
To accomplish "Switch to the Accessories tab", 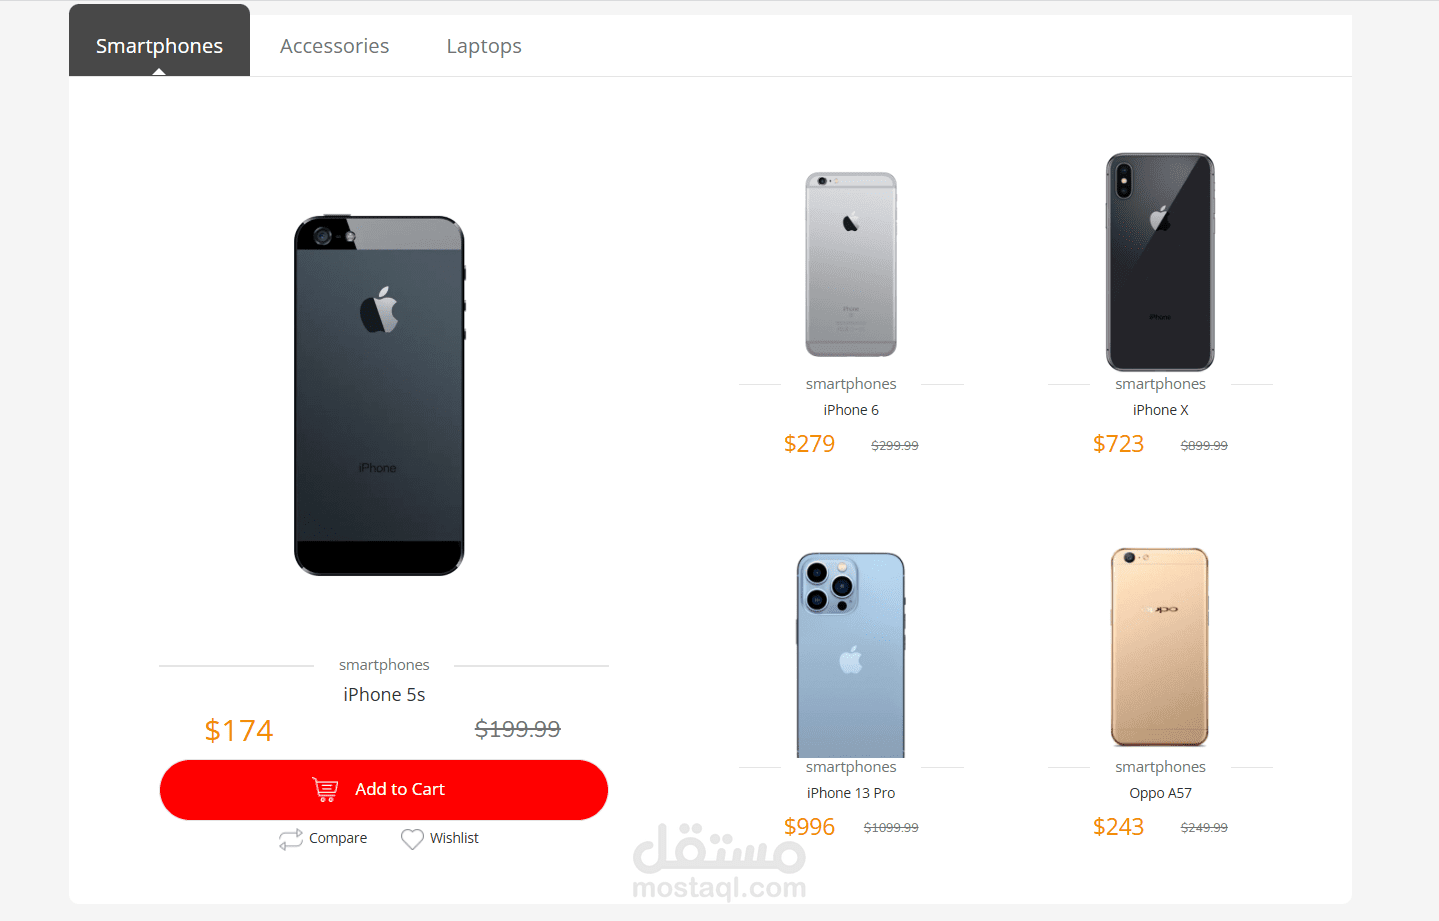I will 334,46.
